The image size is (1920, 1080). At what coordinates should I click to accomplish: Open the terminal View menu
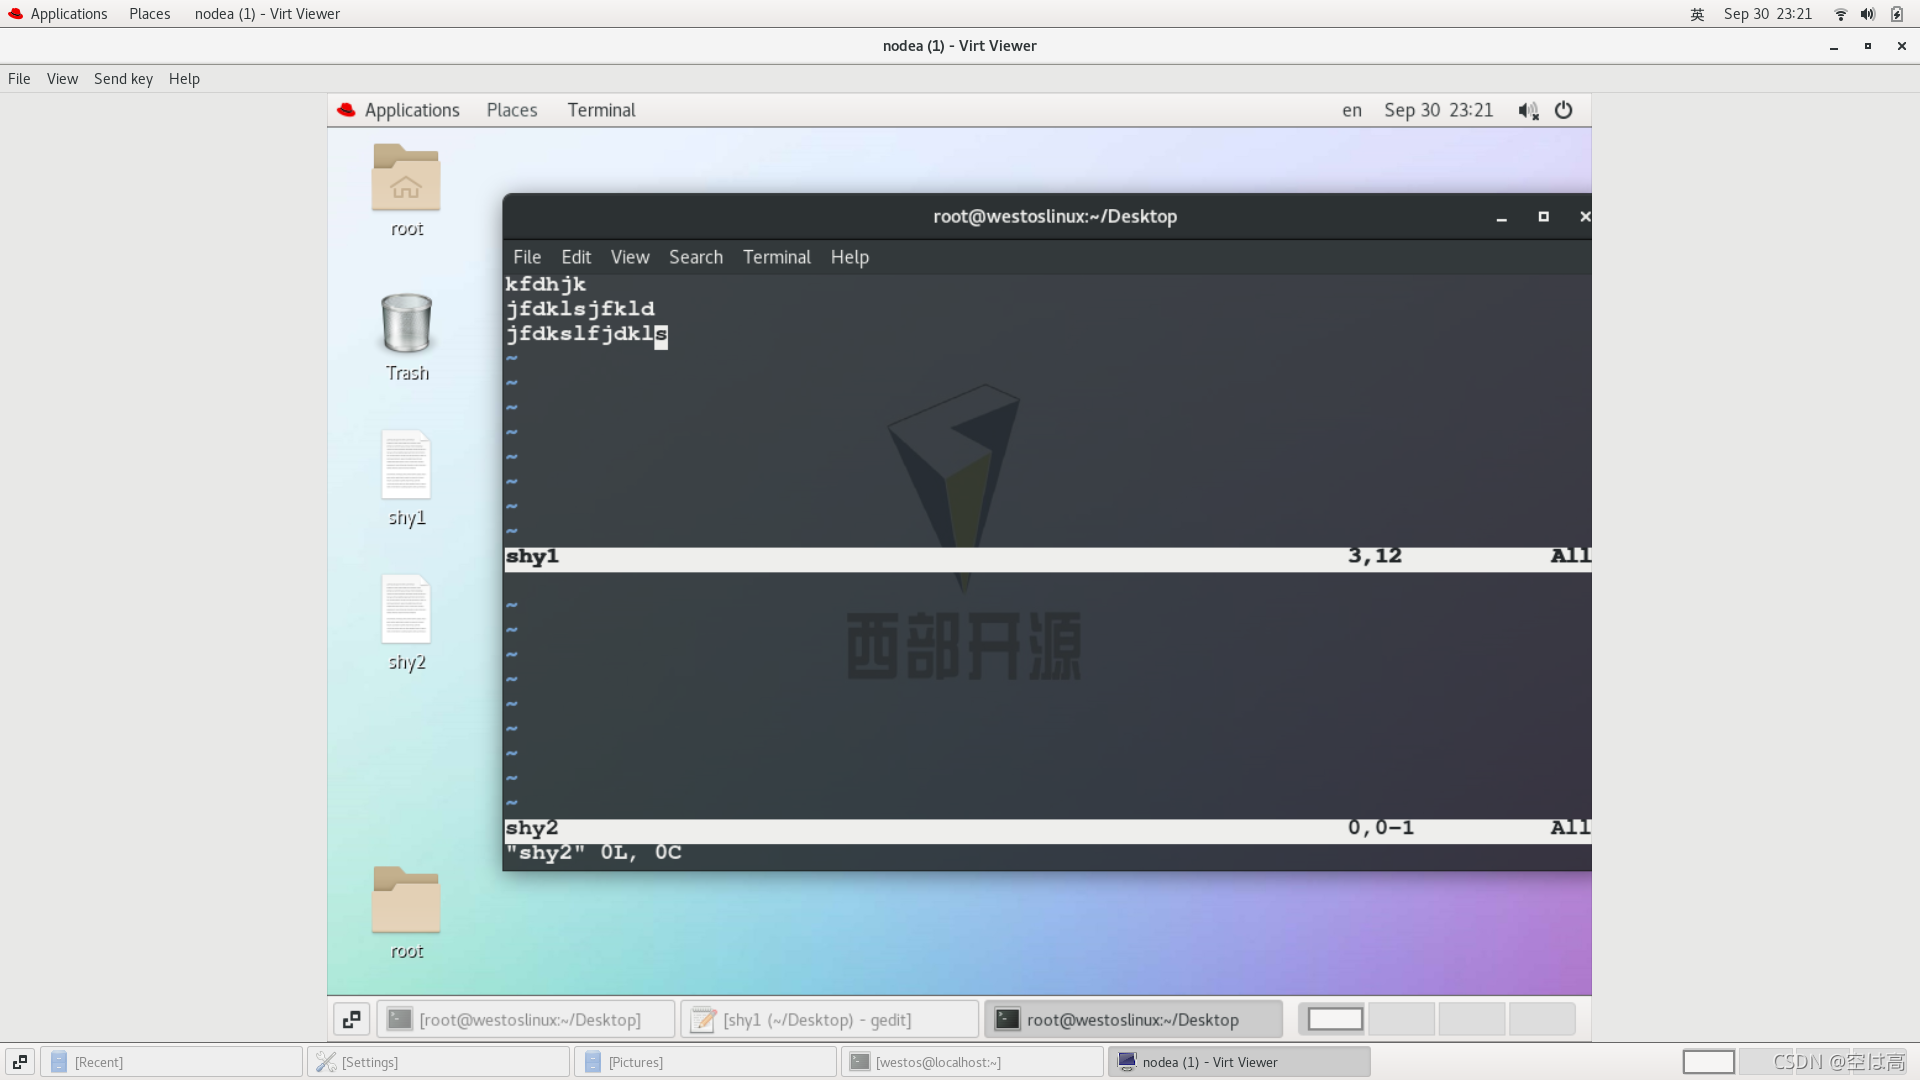click(x=630, y=257)
